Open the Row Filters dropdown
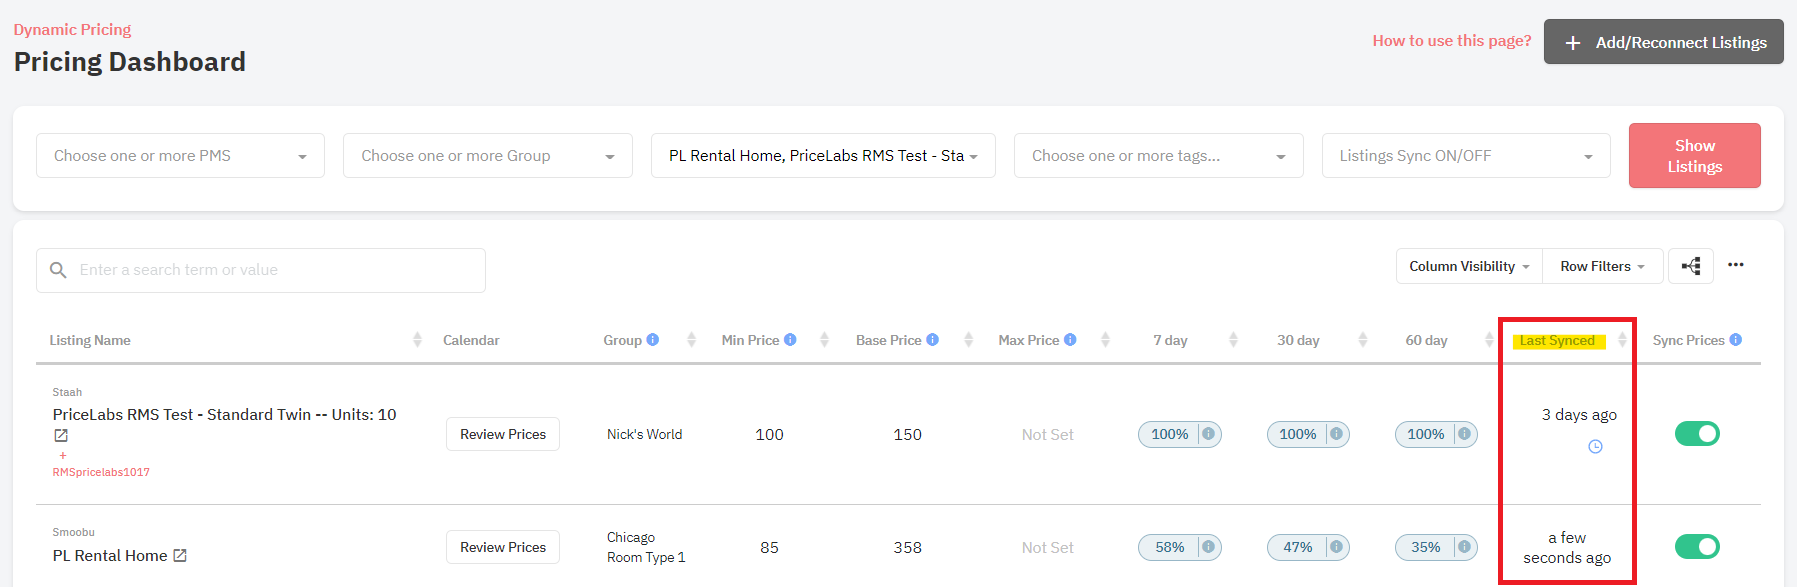 [x=1603, y=266]
